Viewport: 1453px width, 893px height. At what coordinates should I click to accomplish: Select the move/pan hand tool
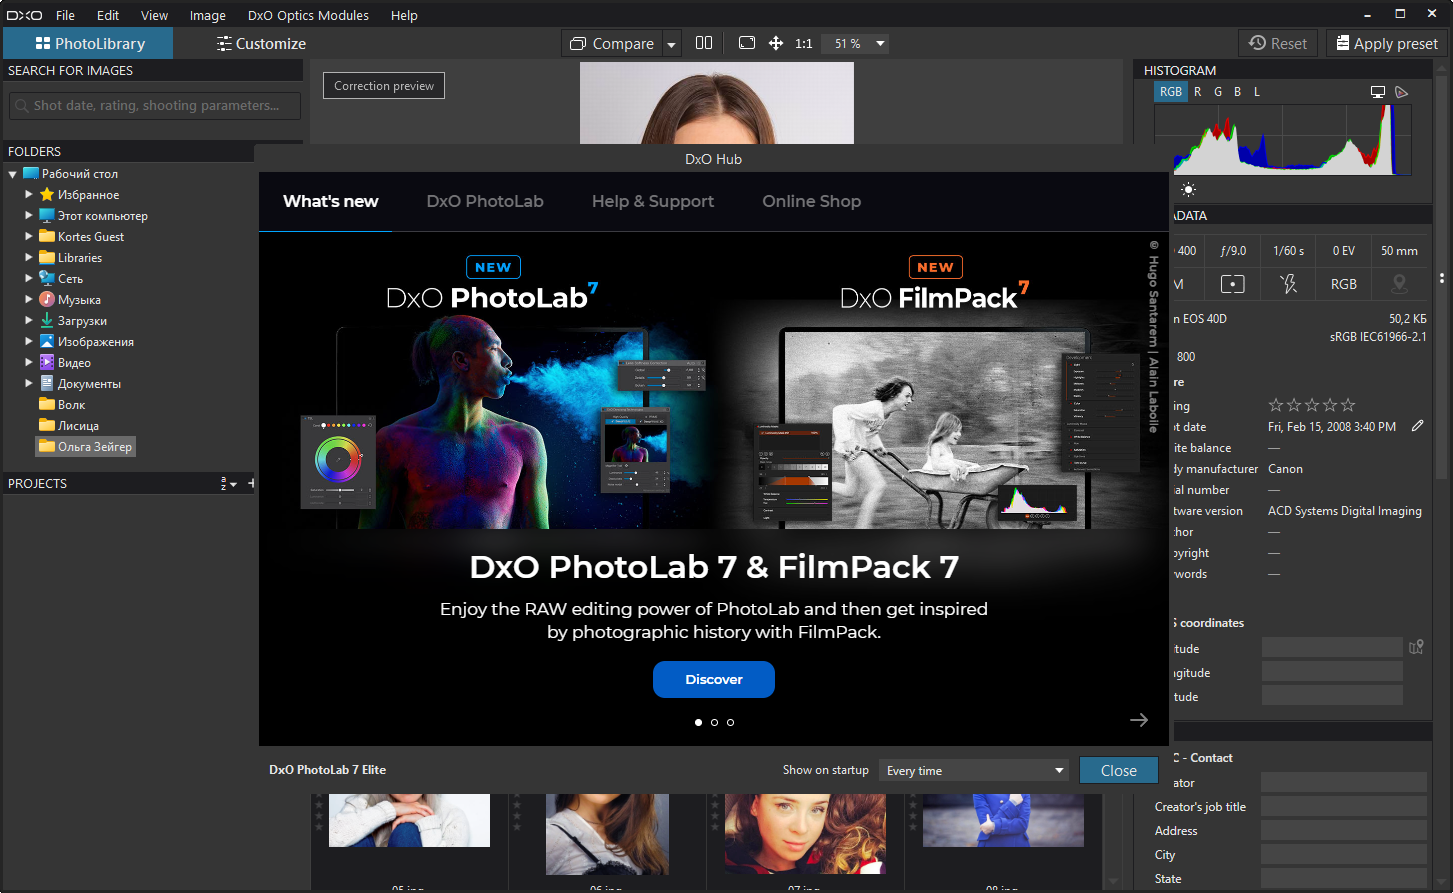(775, 43)
